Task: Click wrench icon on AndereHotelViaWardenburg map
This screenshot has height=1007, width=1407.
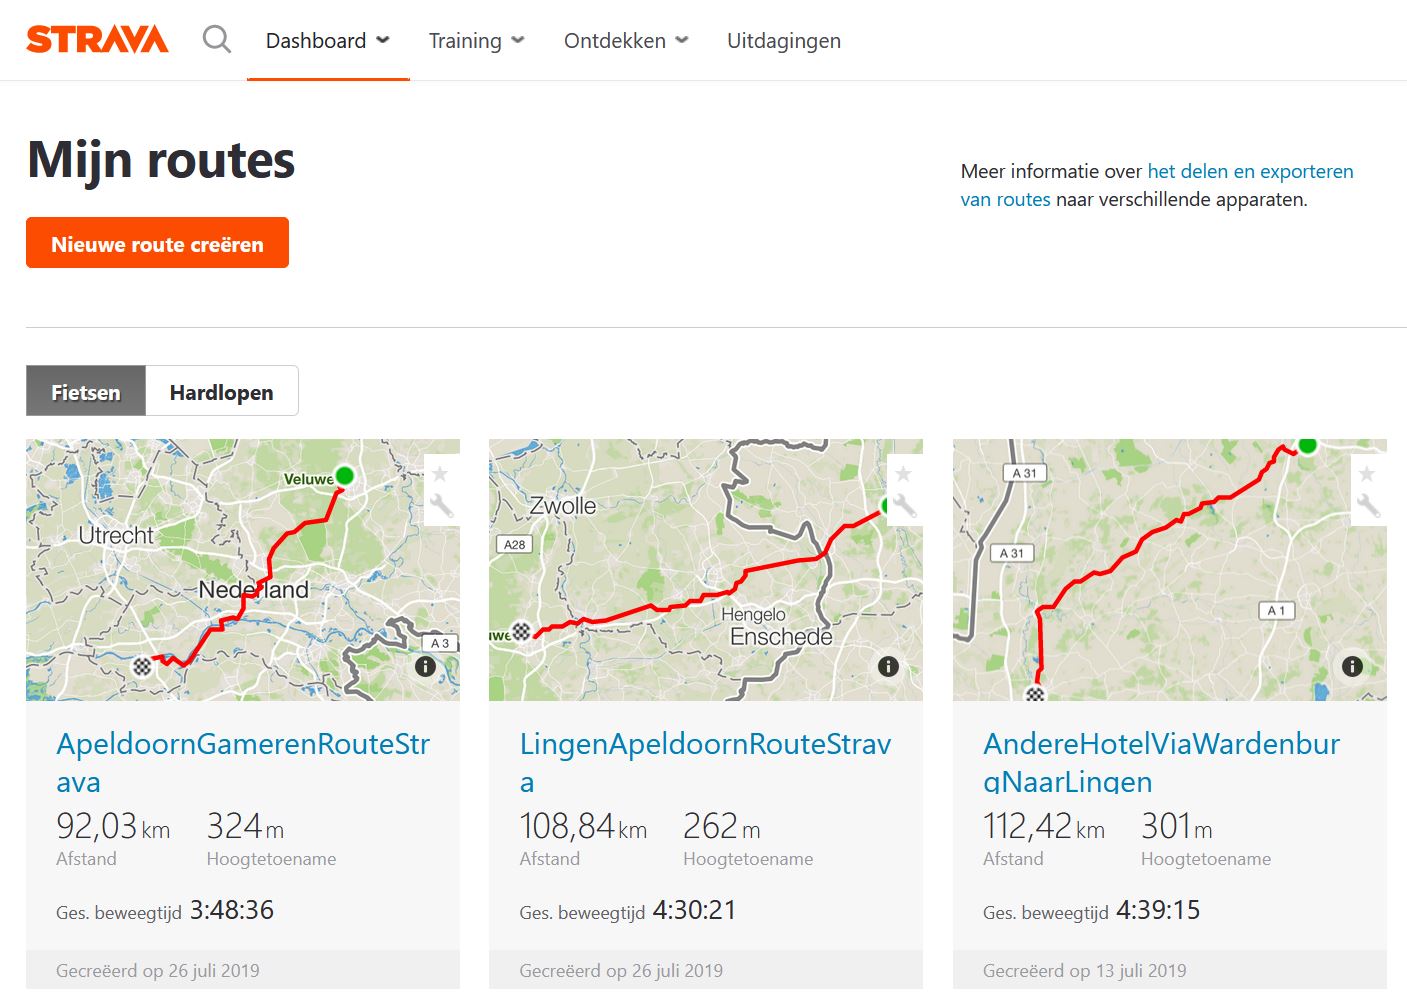Action: [1368, 506]
